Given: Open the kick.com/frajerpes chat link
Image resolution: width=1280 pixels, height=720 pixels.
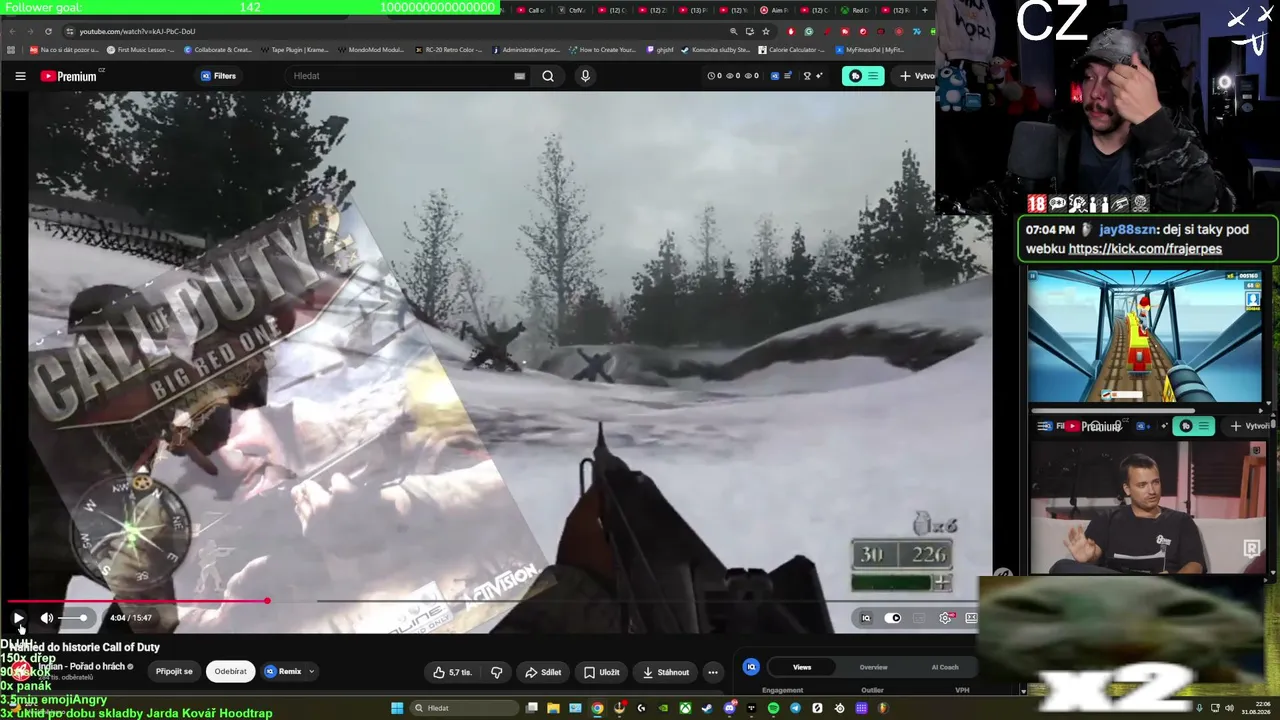Looking at the screenshot, I should coord(1145,249).
